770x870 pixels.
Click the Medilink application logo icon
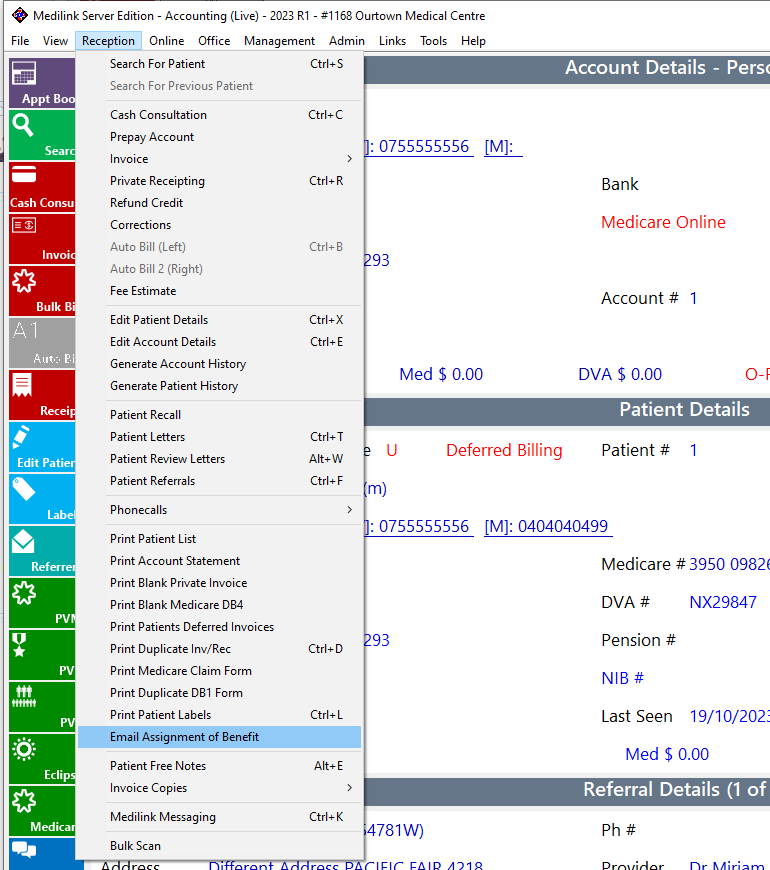[19, 16]
